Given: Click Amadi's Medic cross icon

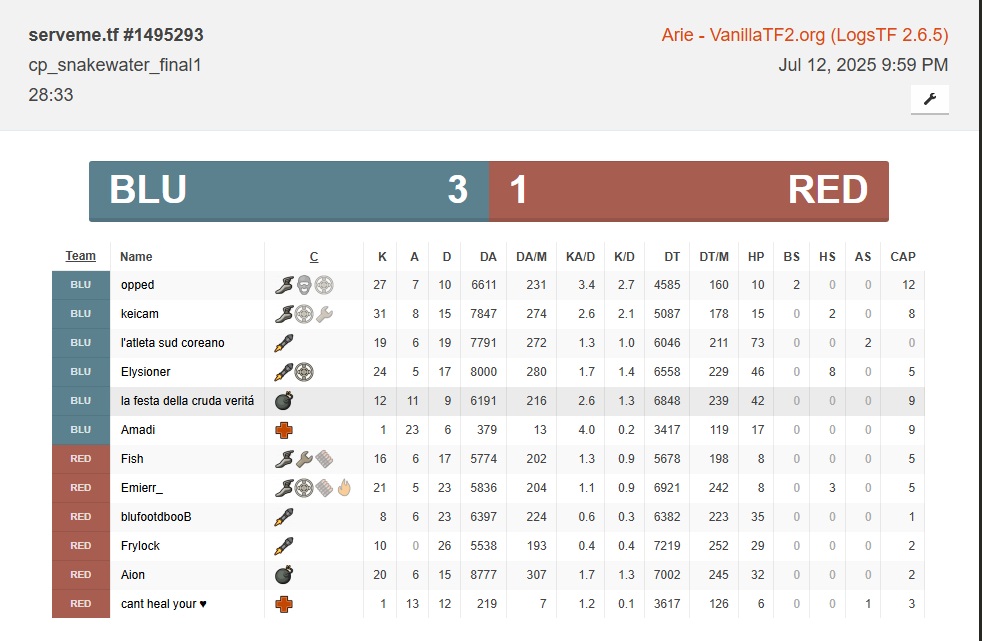Looking at the screenshot, I should click(x=284, y=430).
